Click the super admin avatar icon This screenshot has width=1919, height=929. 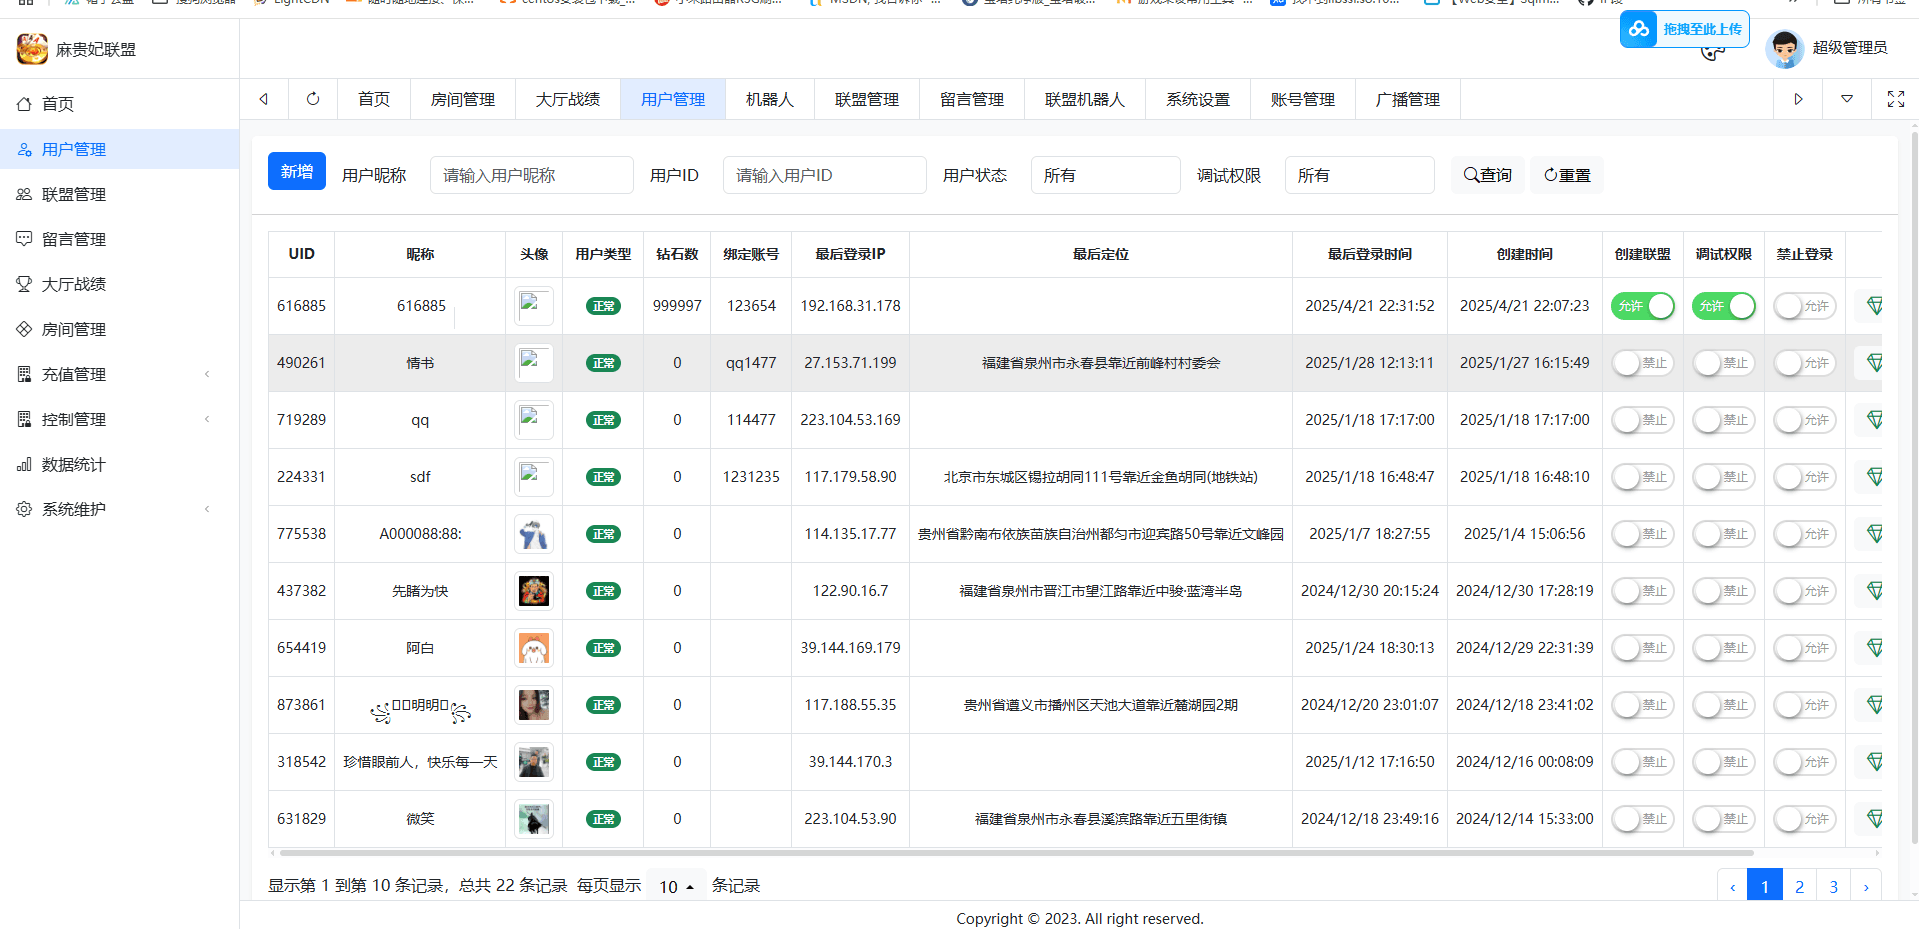pyautogui.click(x=1783, y=48)
